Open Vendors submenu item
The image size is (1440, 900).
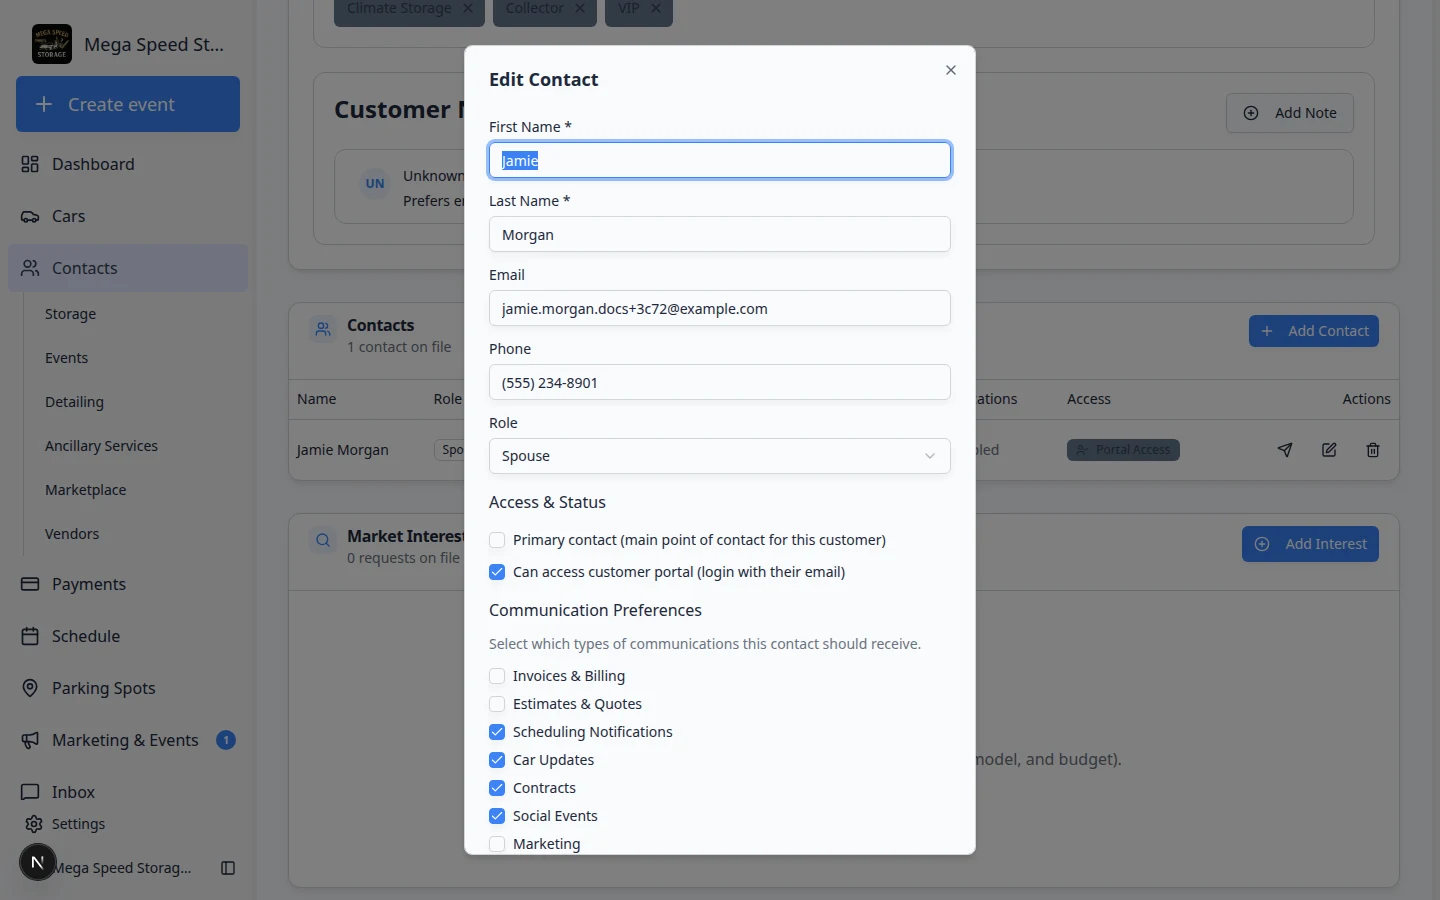point(72,534)
